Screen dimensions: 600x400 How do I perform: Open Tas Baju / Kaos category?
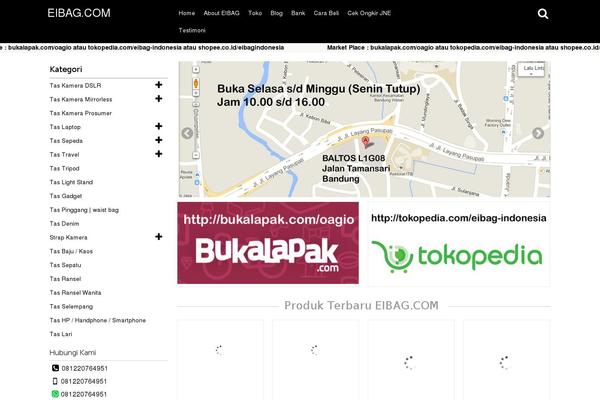pos(71,251)
